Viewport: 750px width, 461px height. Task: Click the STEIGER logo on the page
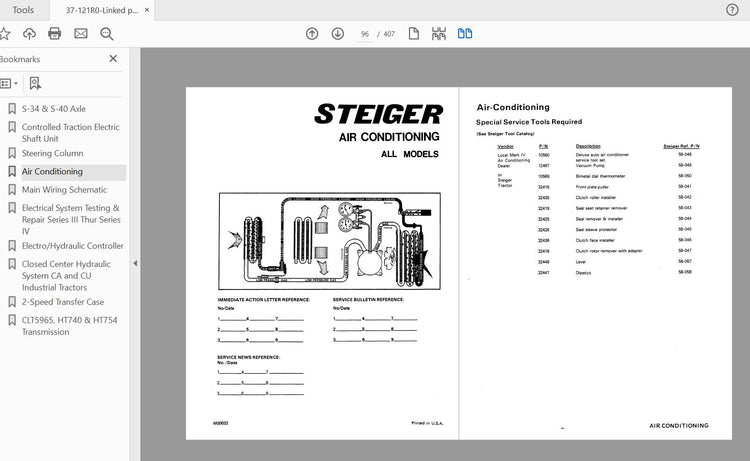click(379, 114)
